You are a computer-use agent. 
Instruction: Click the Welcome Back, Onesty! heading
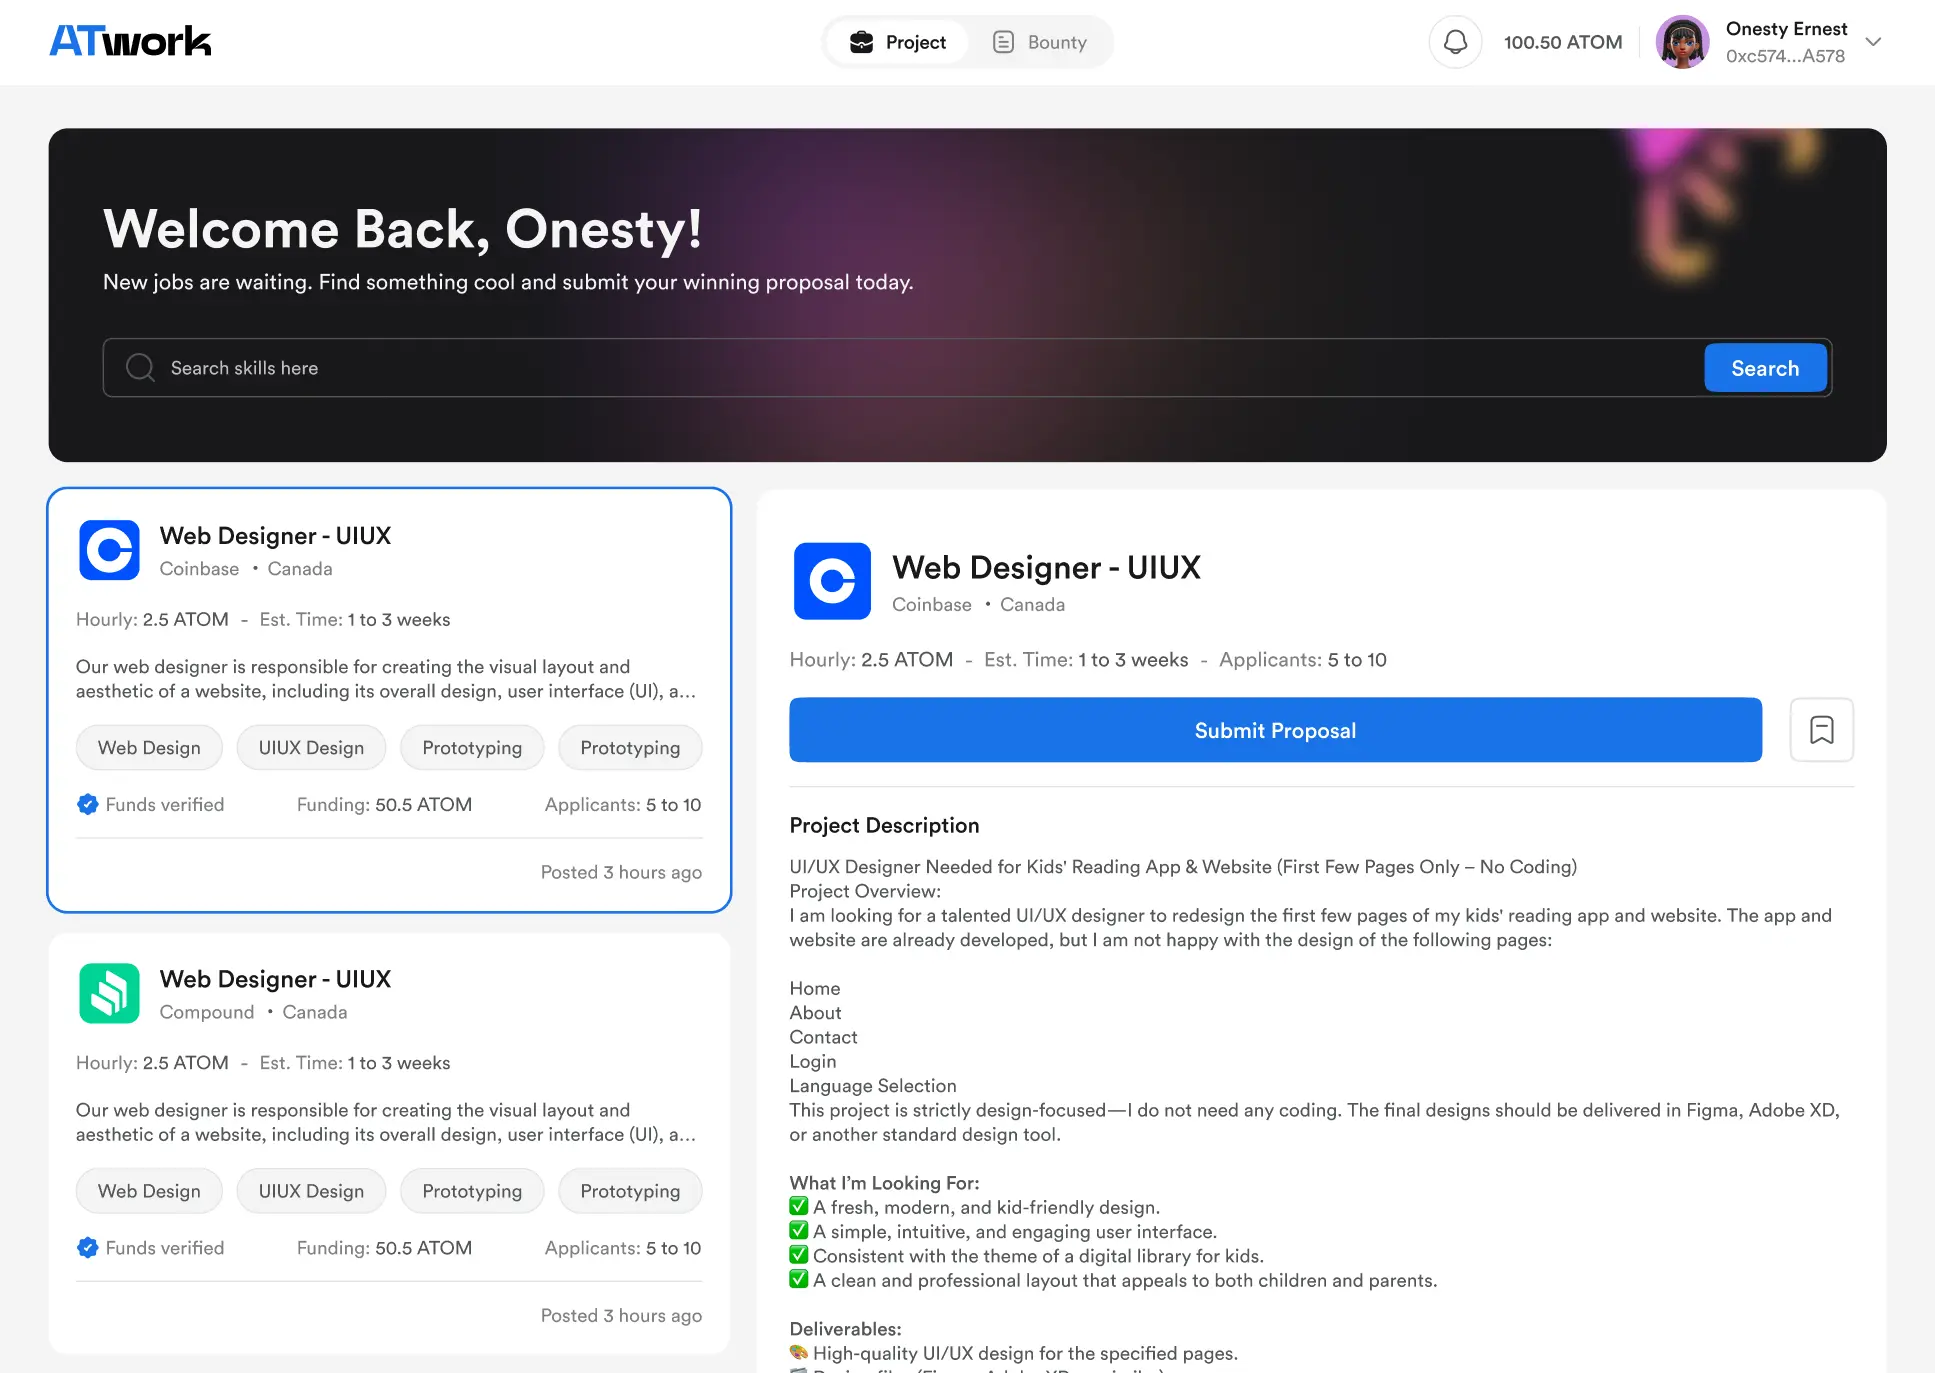coord(403,229)
